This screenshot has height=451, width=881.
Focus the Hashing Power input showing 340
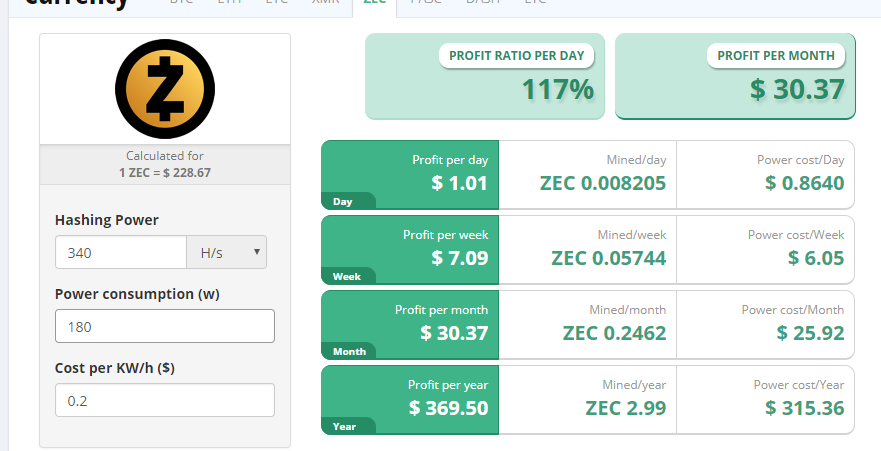coord(121,252)
